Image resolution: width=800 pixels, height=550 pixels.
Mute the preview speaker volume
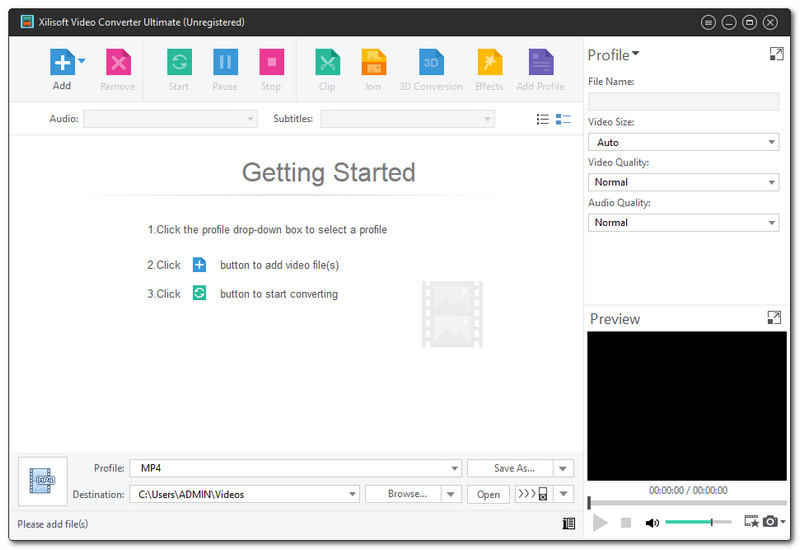(652, 522)
